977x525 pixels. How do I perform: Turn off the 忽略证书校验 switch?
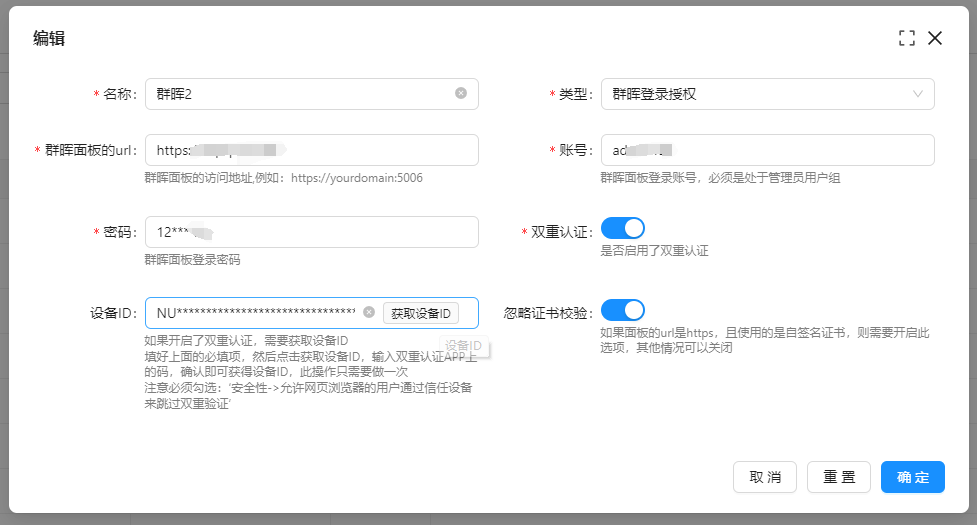coord(623,310)
